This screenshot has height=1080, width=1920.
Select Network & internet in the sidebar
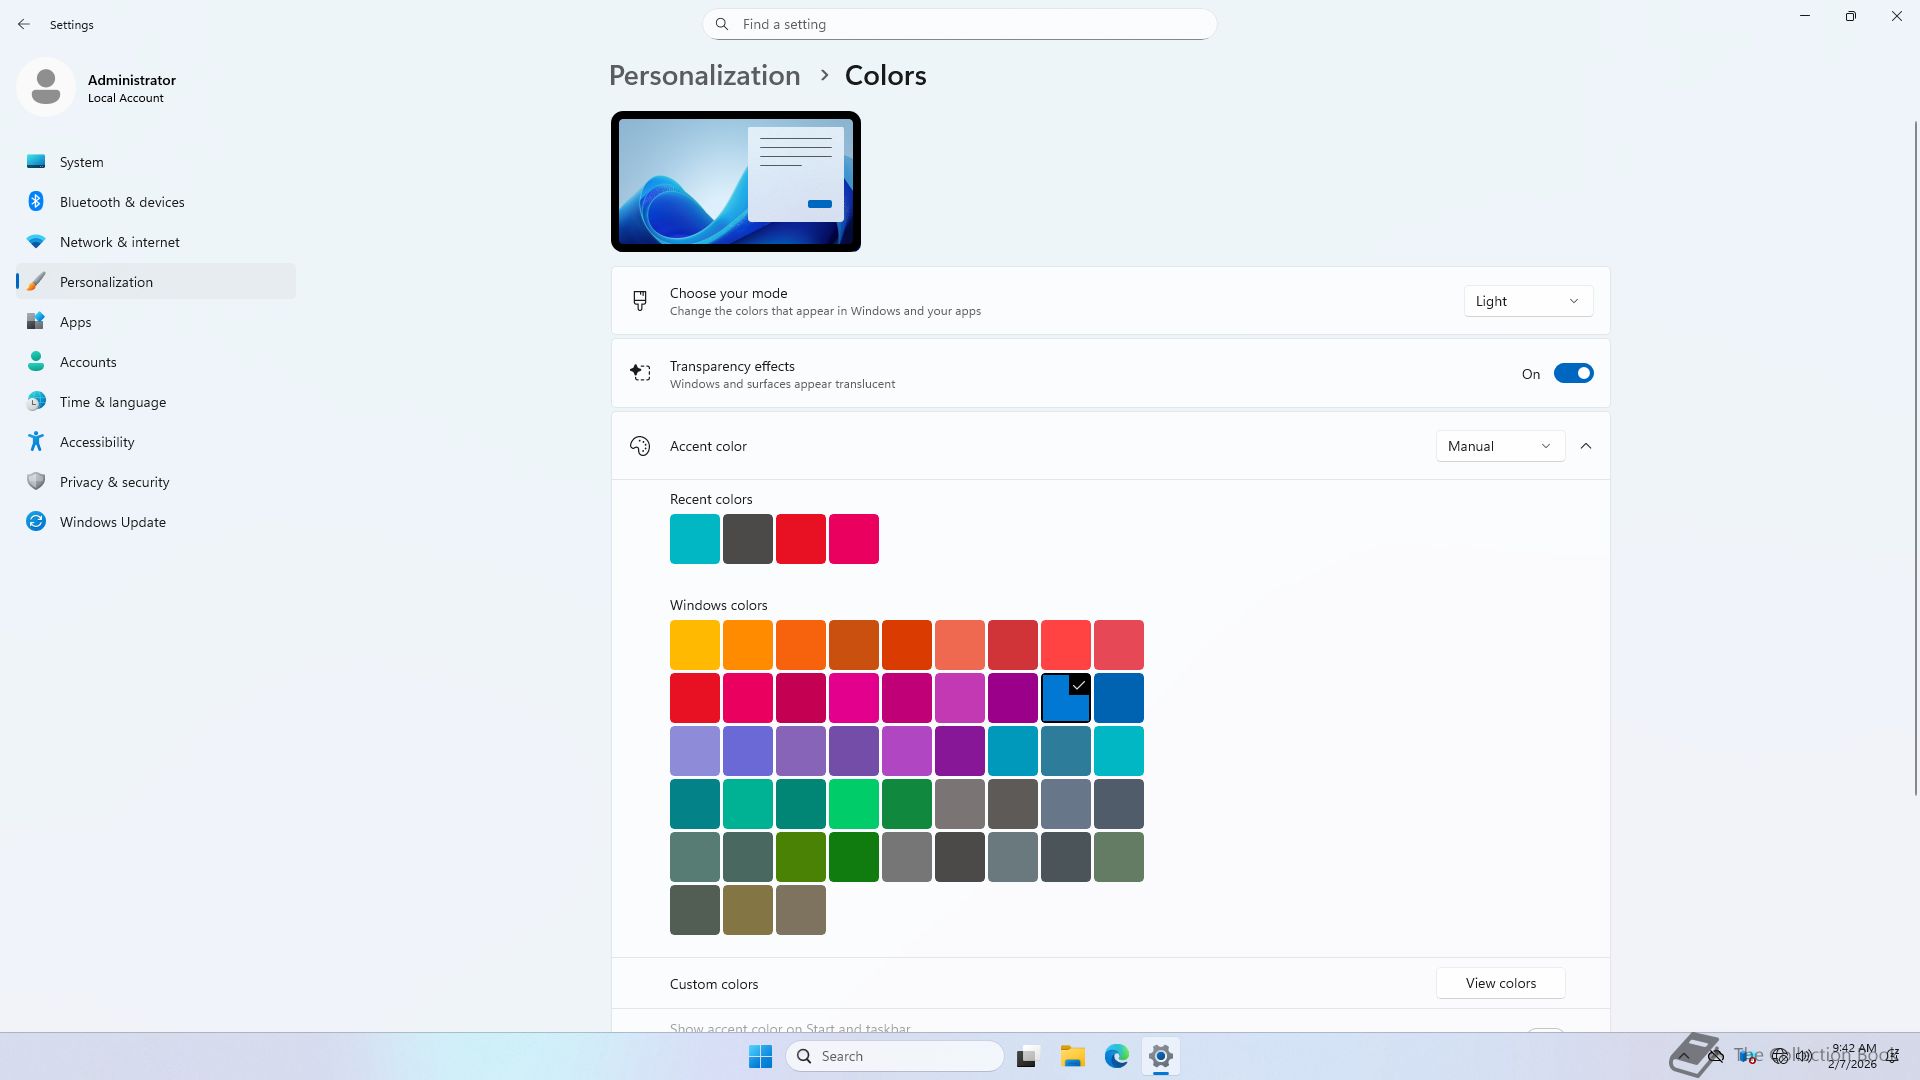(119, 242)
